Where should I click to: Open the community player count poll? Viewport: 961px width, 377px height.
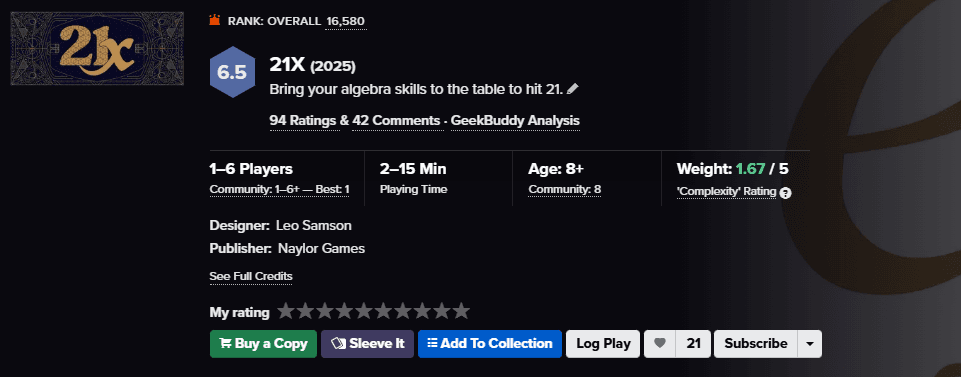tap(279, 189)
